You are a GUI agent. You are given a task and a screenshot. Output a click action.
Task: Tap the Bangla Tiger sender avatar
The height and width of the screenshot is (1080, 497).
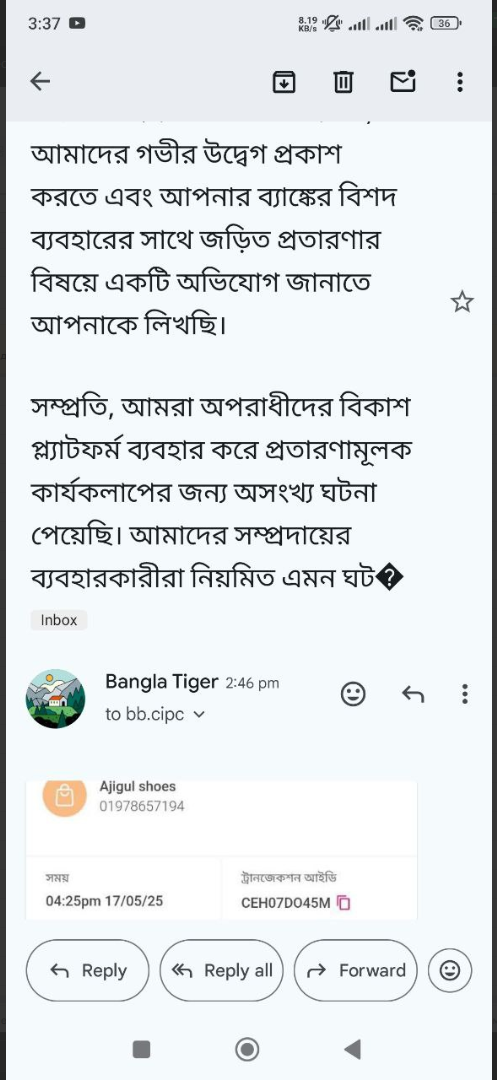point(55,698)
